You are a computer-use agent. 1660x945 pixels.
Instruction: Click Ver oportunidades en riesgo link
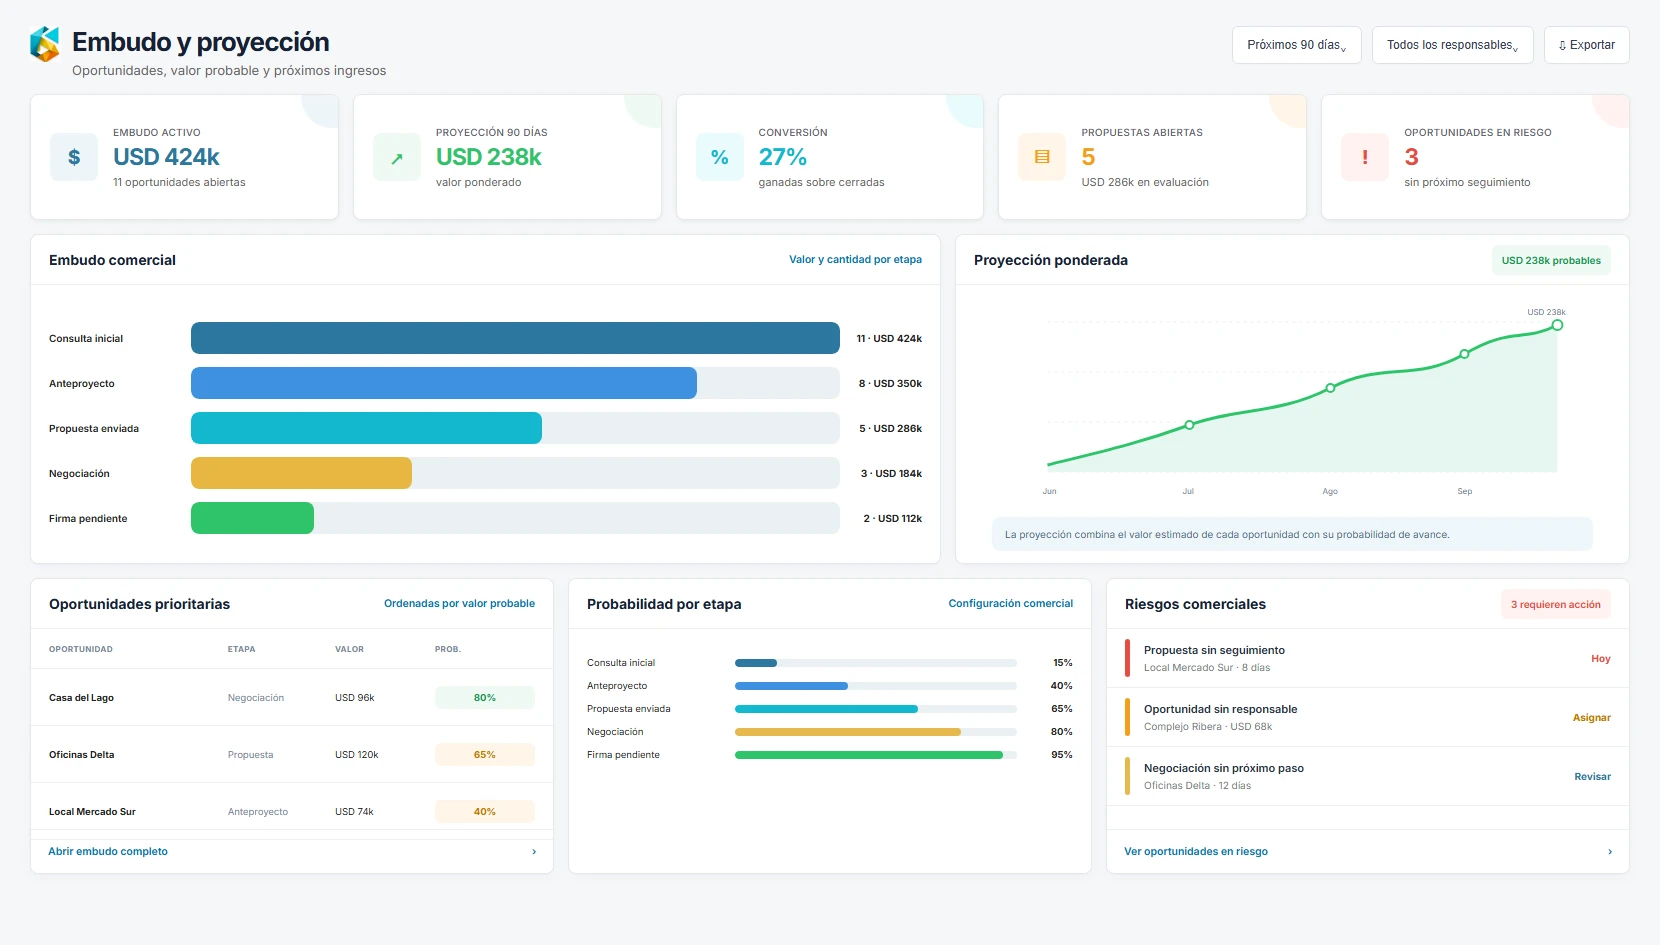point(1195,851)
